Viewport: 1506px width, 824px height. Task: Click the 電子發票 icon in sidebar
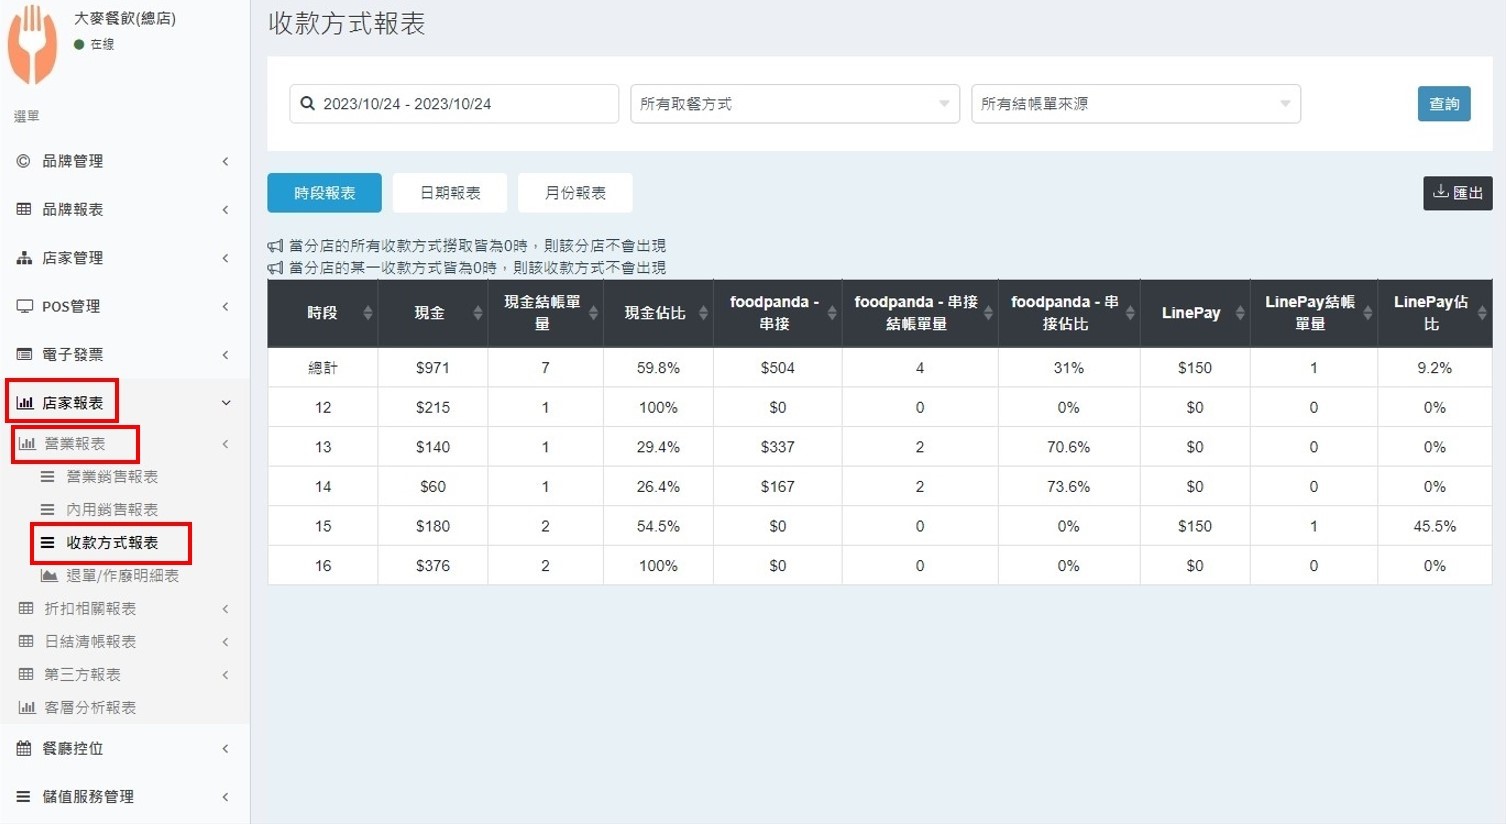coord(24,355)
